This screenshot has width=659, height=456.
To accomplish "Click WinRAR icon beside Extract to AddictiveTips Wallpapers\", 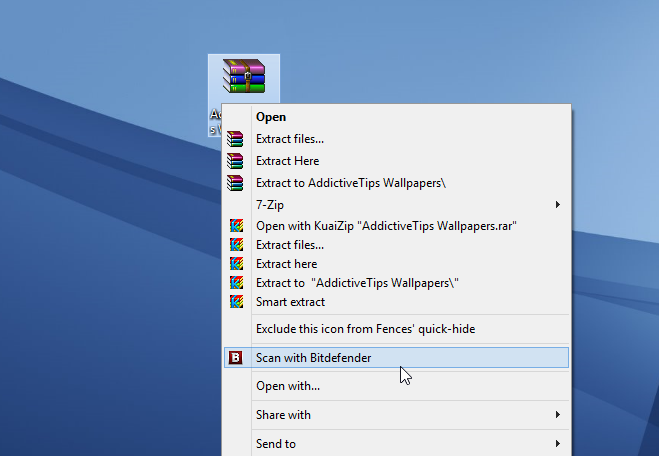I will (x=235, y=183).
